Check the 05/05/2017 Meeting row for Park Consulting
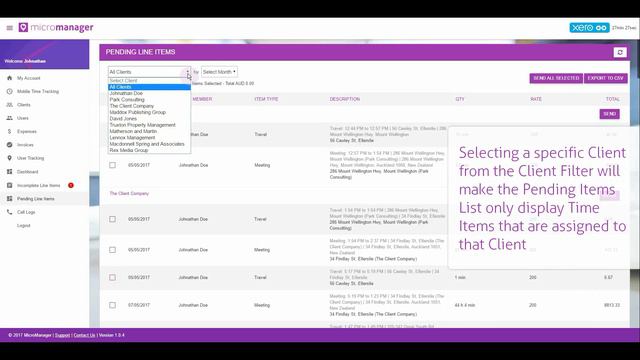The image size is (640, 360). (x=112, y=165)
